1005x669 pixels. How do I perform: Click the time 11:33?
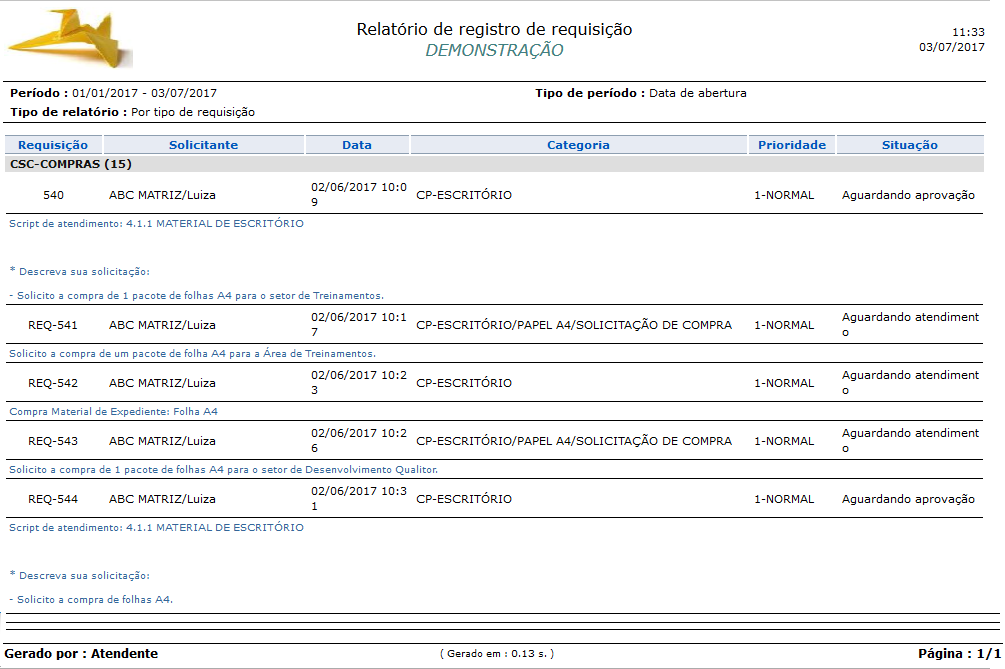[968, 32]
